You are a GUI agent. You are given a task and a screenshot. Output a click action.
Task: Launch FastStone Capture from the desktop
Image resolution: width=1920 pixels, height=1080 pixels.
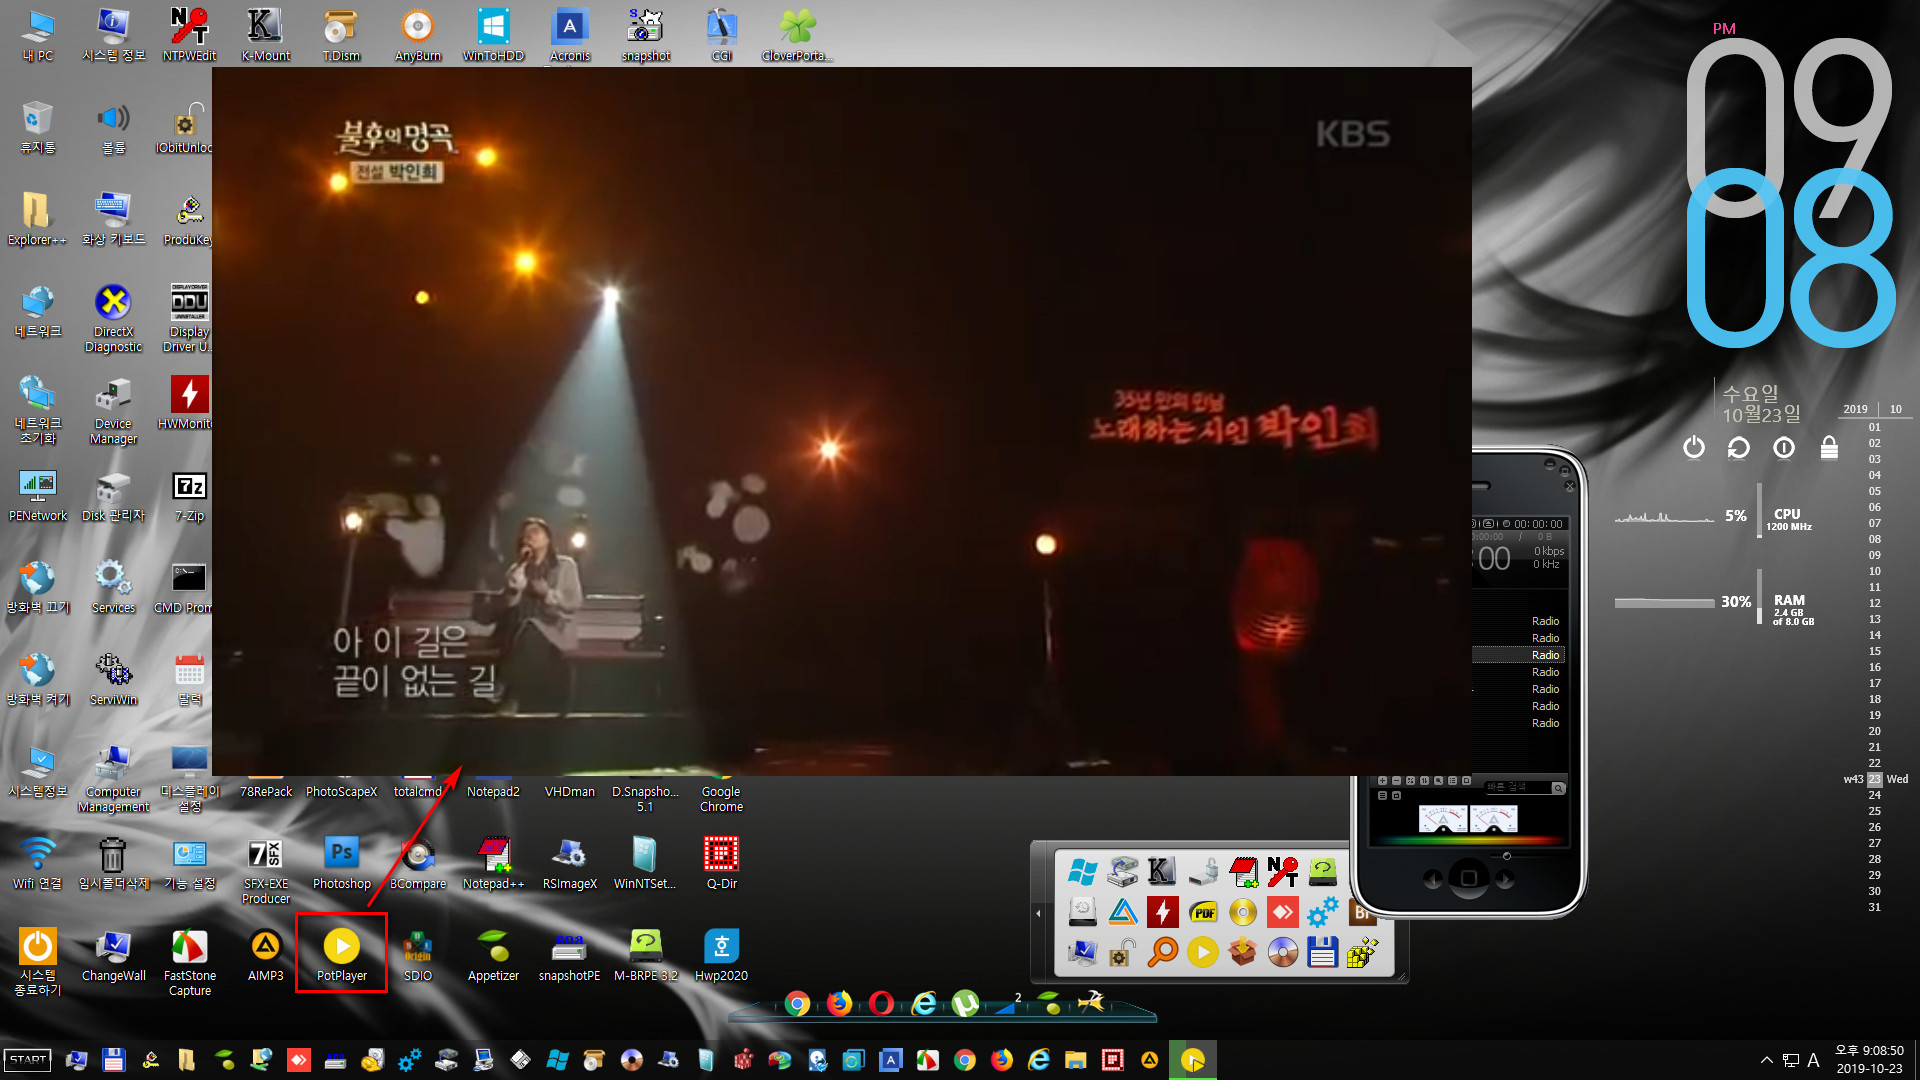tap(189, 960)
